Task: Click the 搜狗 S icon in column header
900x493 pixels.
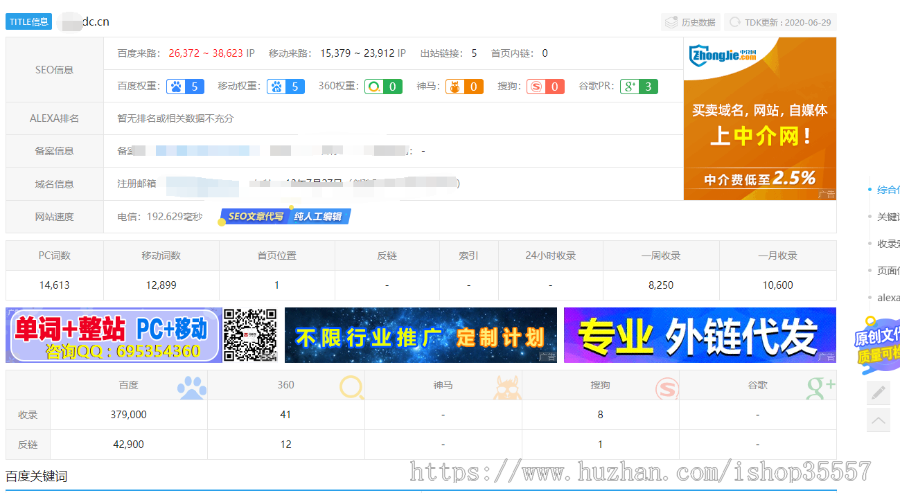Action: [667, 388]
